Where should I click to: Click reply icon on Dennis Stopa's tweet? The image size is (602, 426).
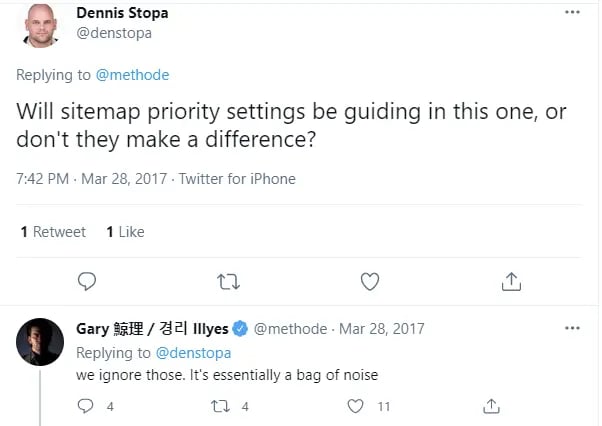click(x=87, y=281)
